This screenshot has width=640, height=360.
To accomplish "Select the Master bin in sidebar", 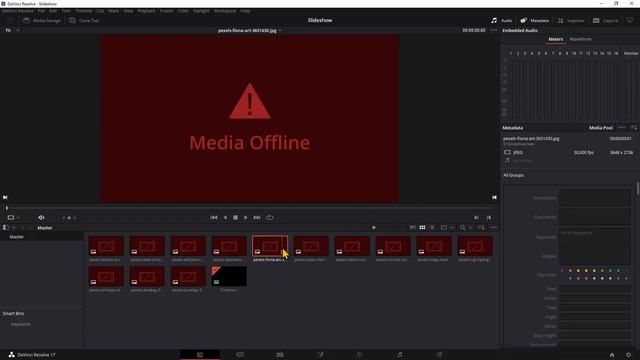I will tap(17, 237).
